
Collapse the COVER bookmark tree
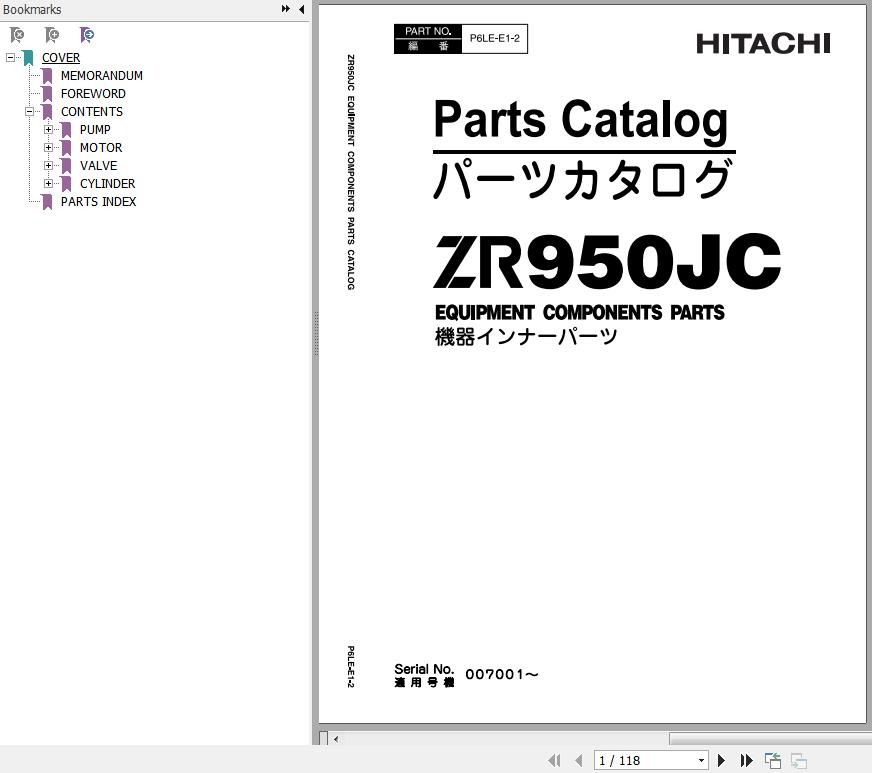coord(10,57)
